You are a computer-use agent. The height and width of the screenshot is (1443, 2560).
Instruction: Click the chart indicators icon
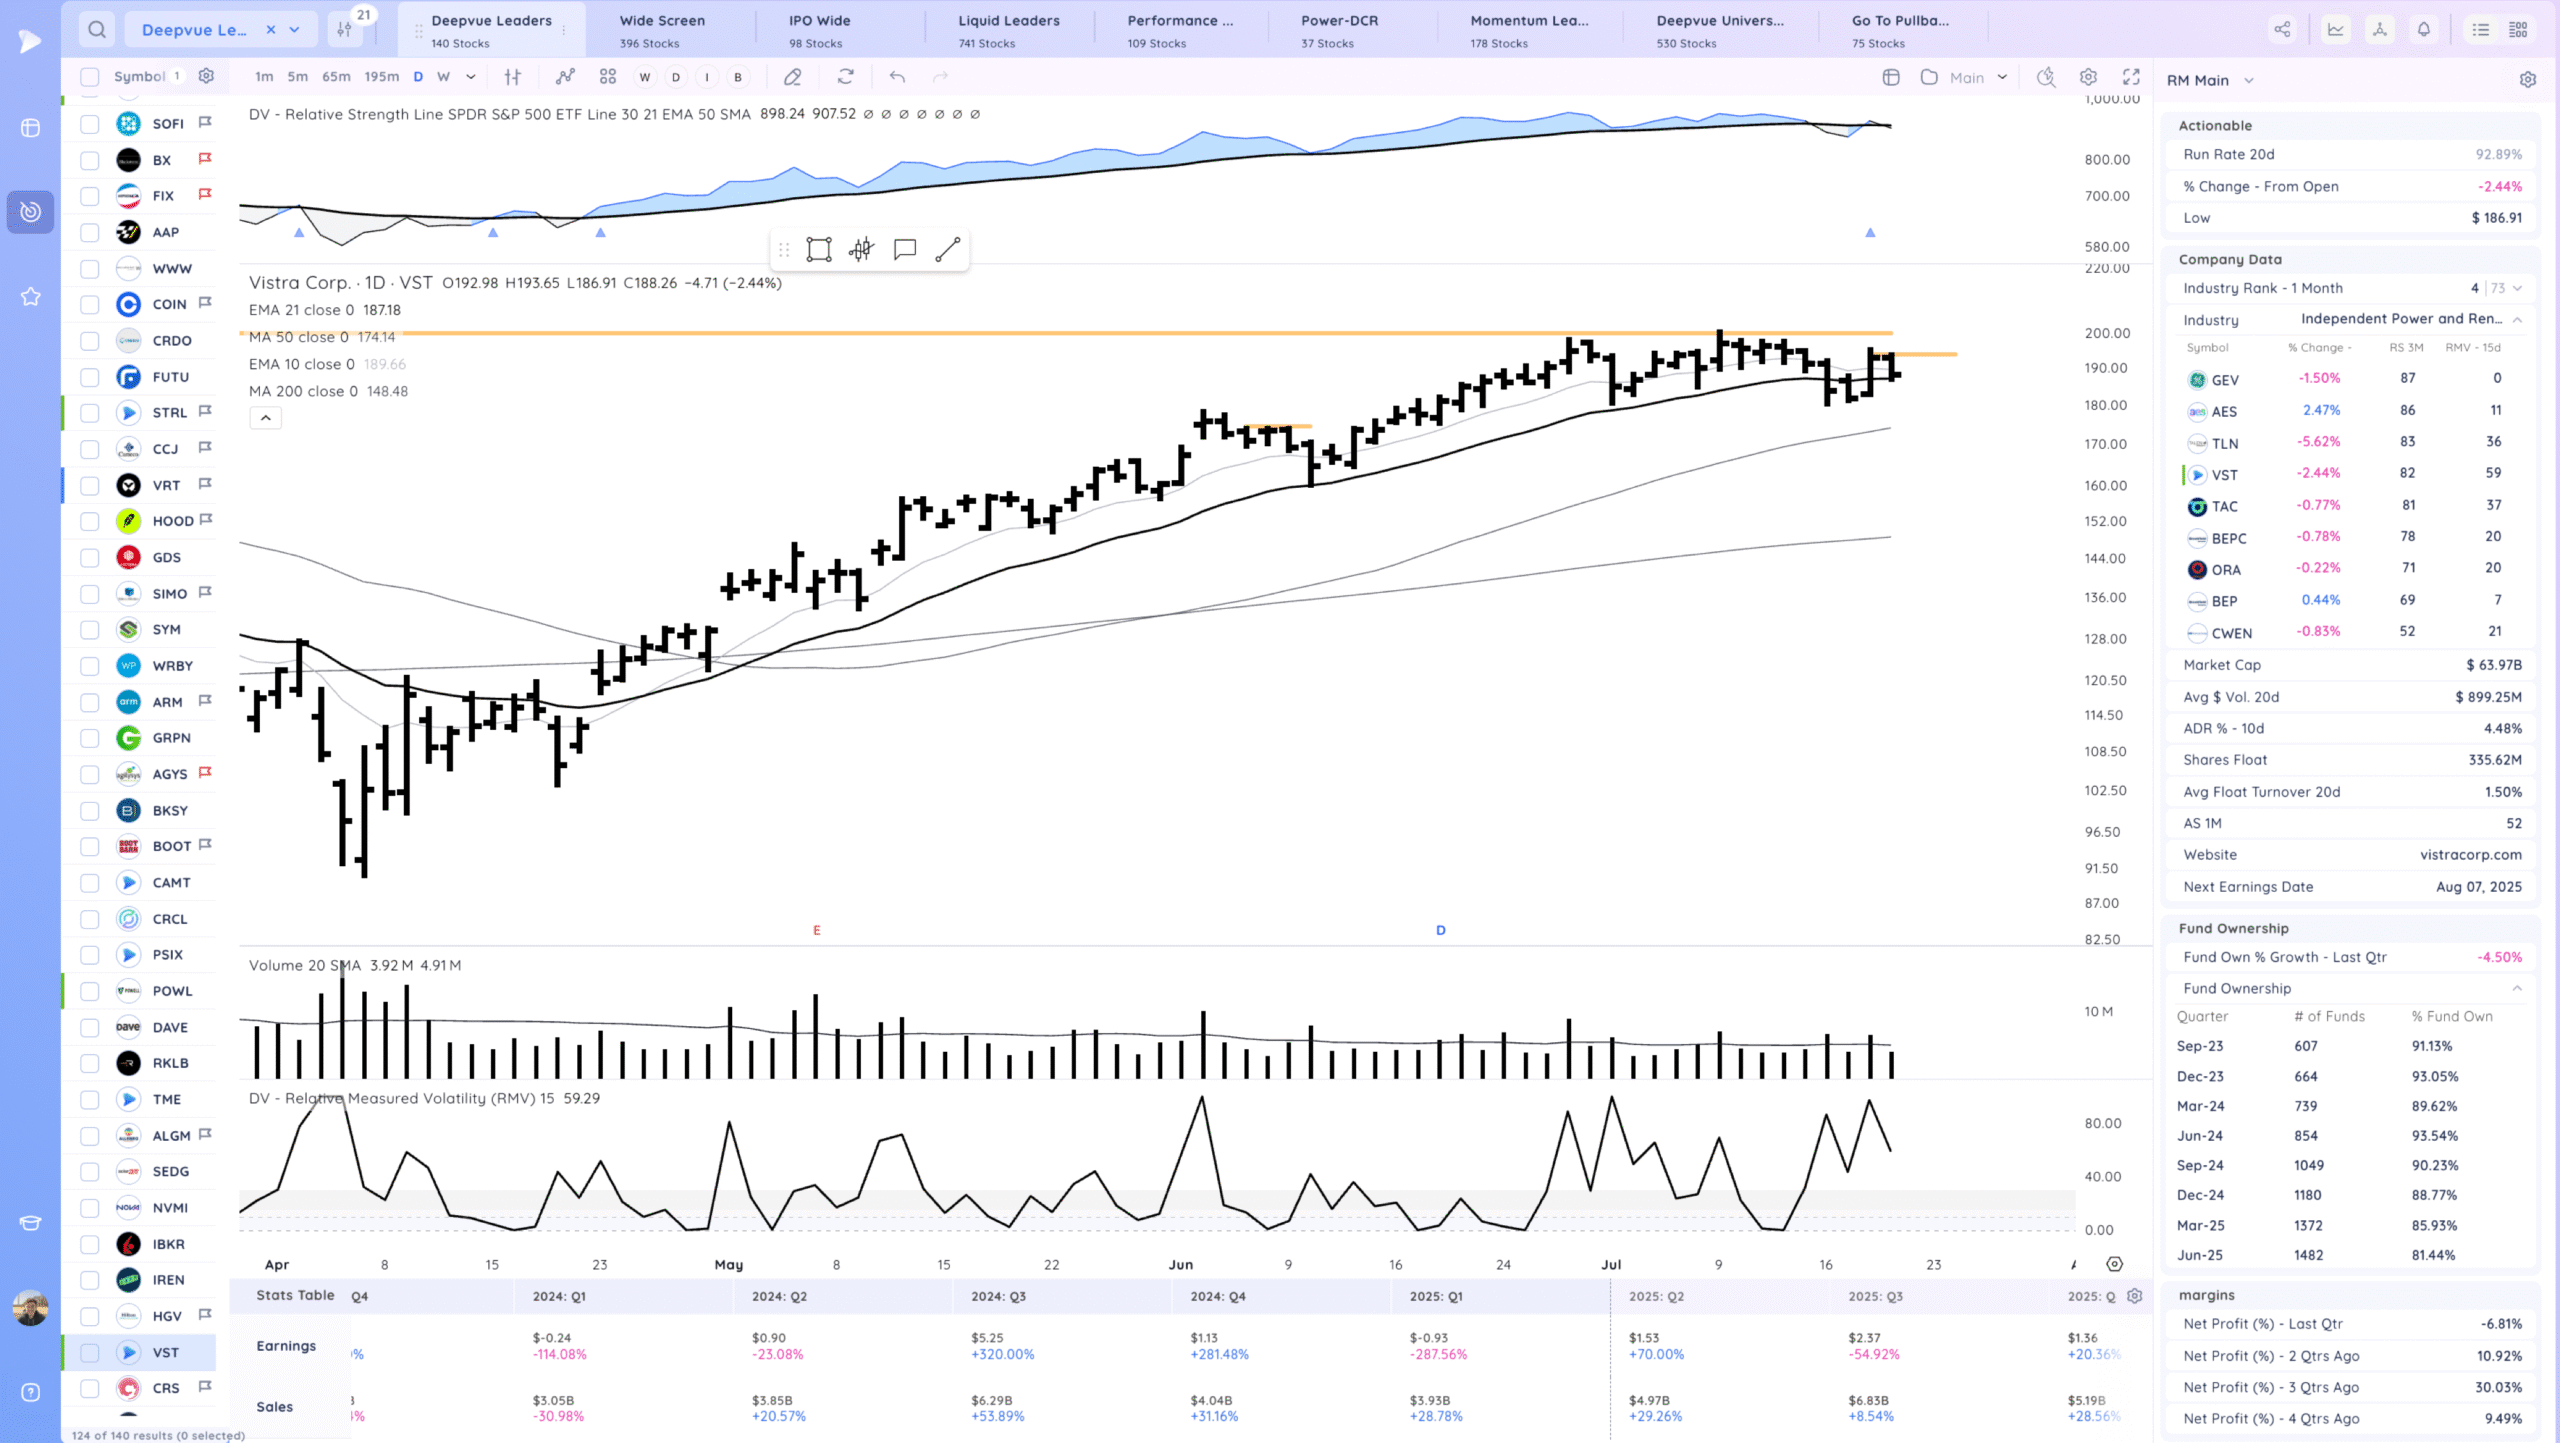(565, 77)
